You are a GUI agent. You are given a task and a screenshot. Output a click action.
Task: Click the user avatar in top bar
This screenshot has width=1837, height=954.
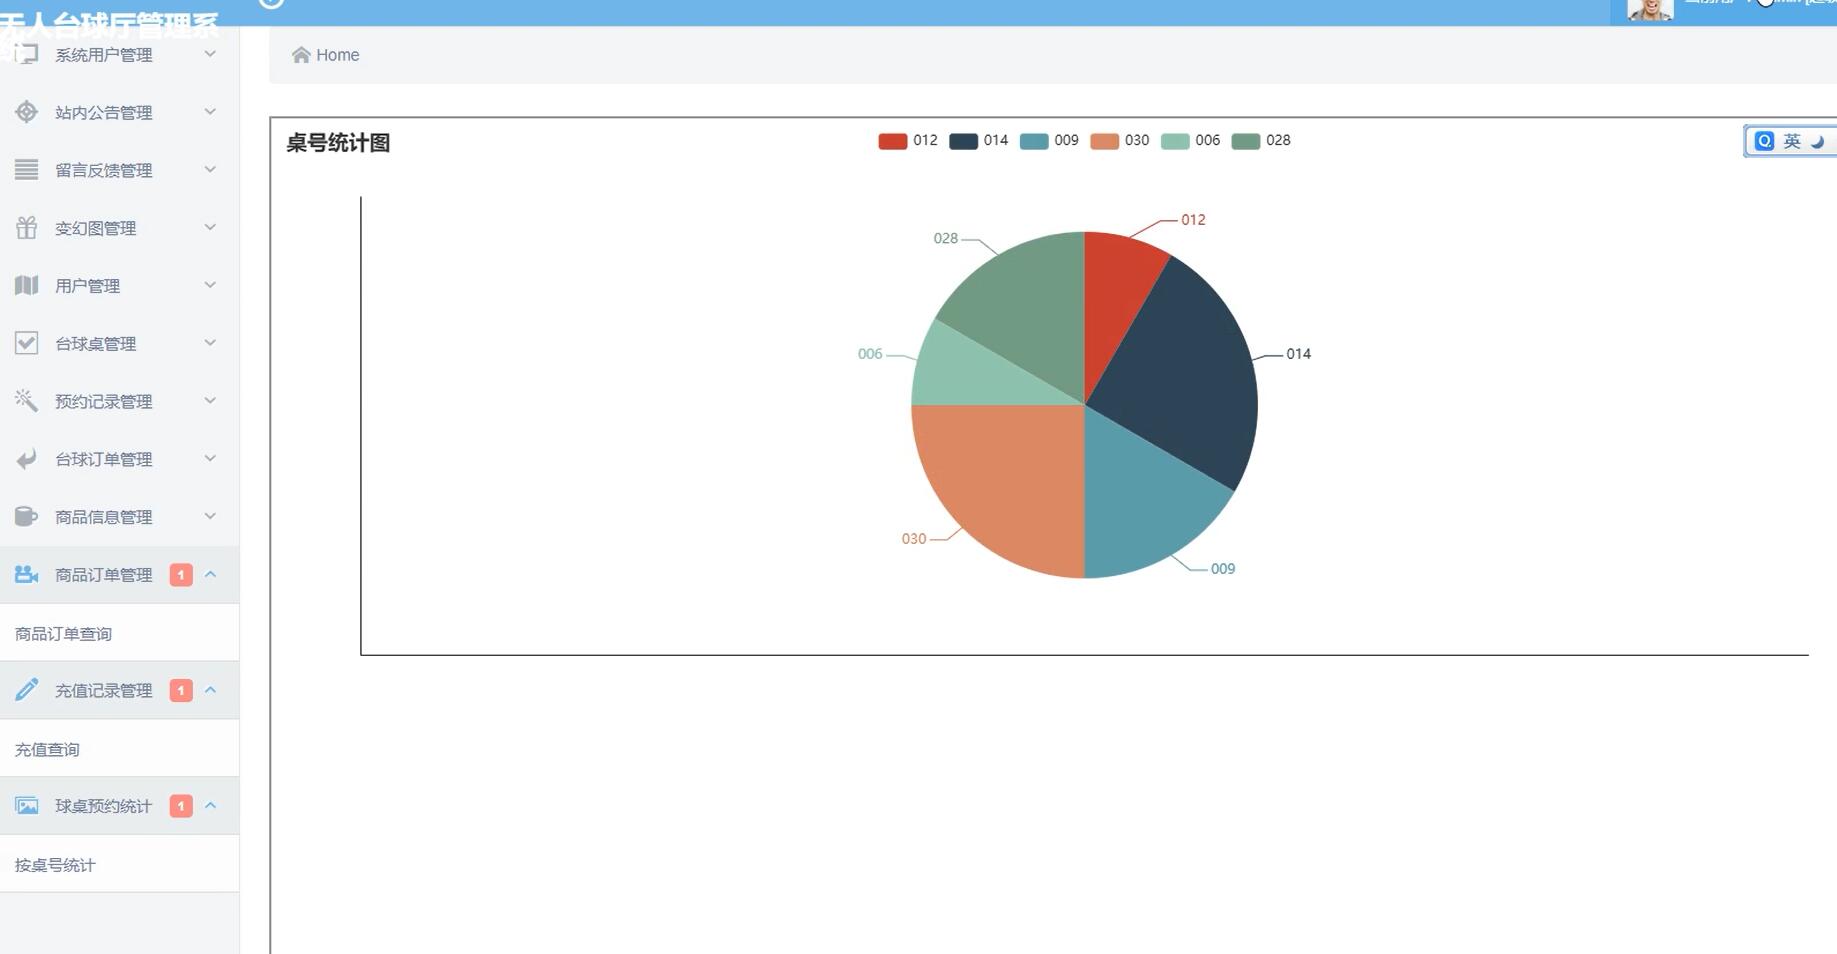coord(1649,10)
